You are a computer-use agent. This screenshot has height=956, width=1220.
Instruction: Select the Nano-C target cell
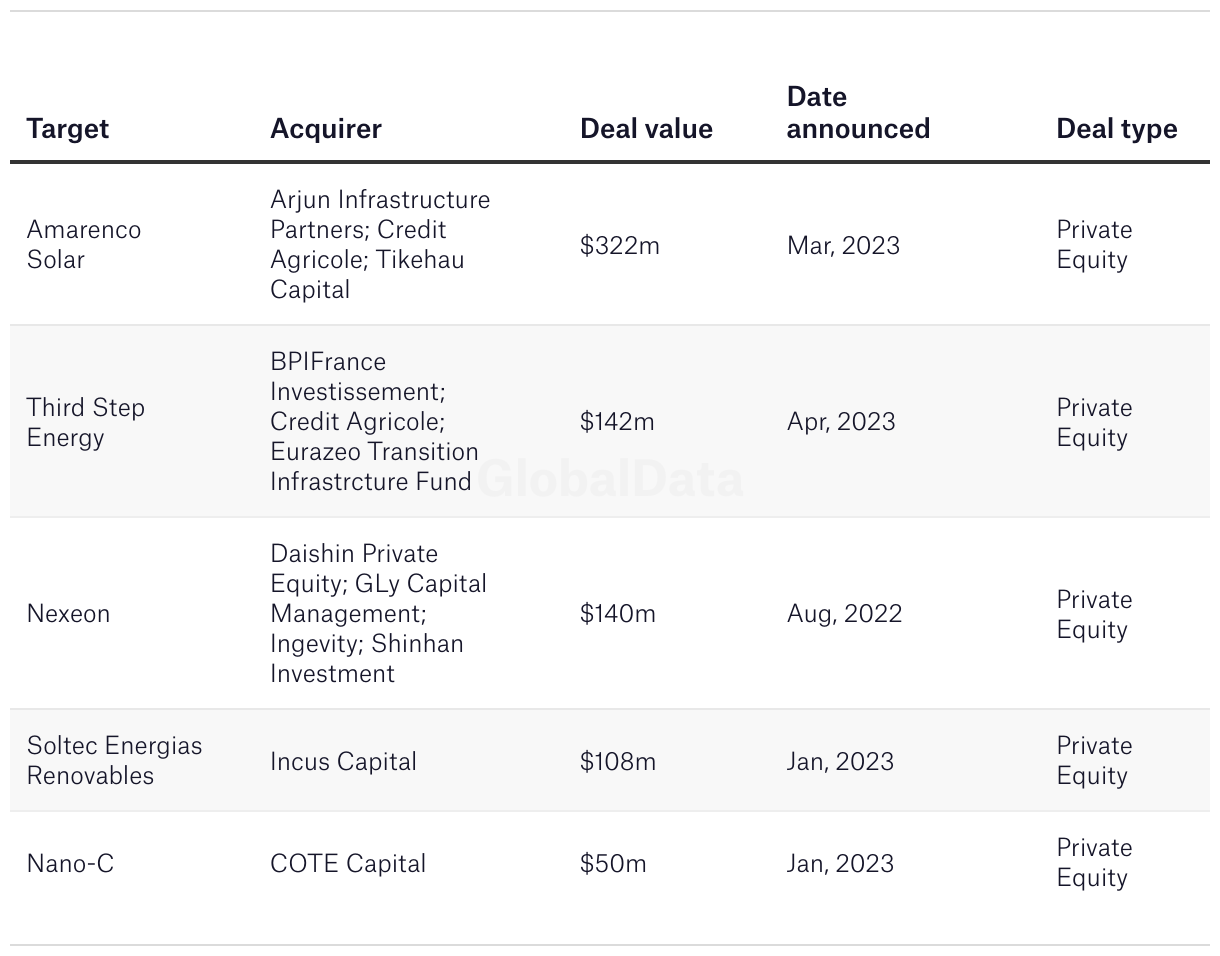click(x=70, y=864)
